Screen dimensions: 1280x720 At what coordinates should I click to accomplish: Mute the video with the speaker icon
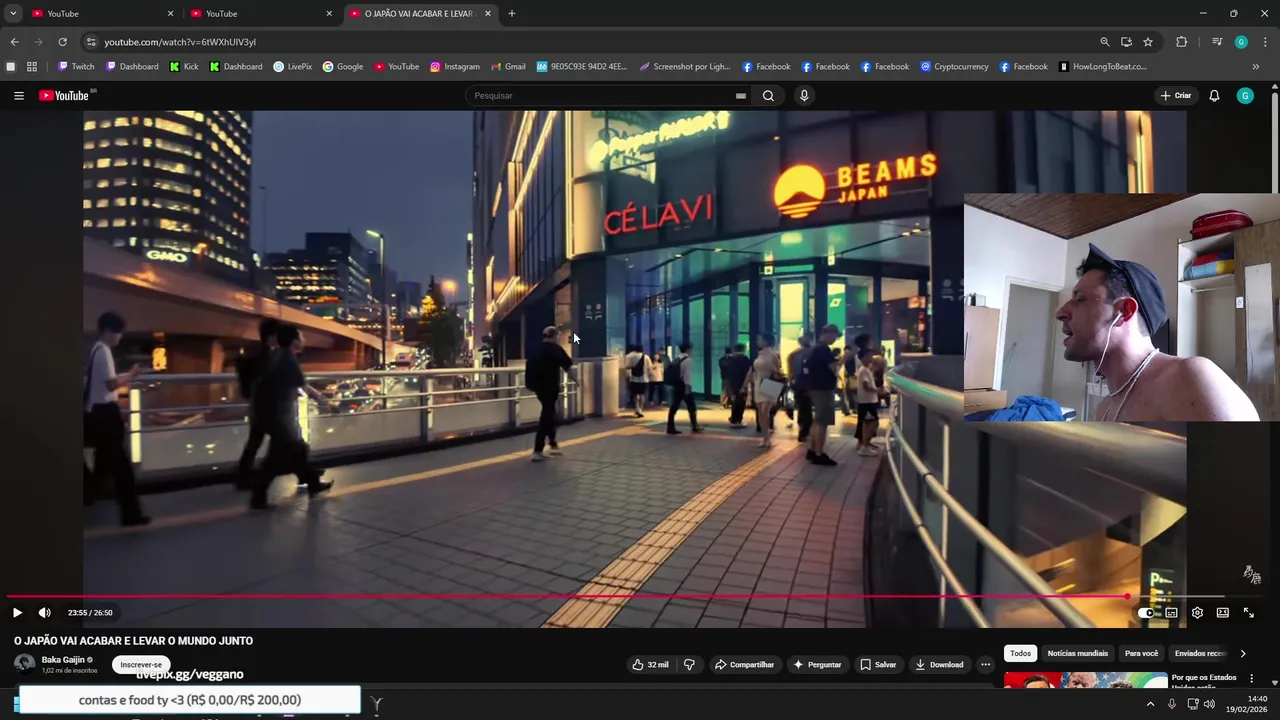coord(44,613)
